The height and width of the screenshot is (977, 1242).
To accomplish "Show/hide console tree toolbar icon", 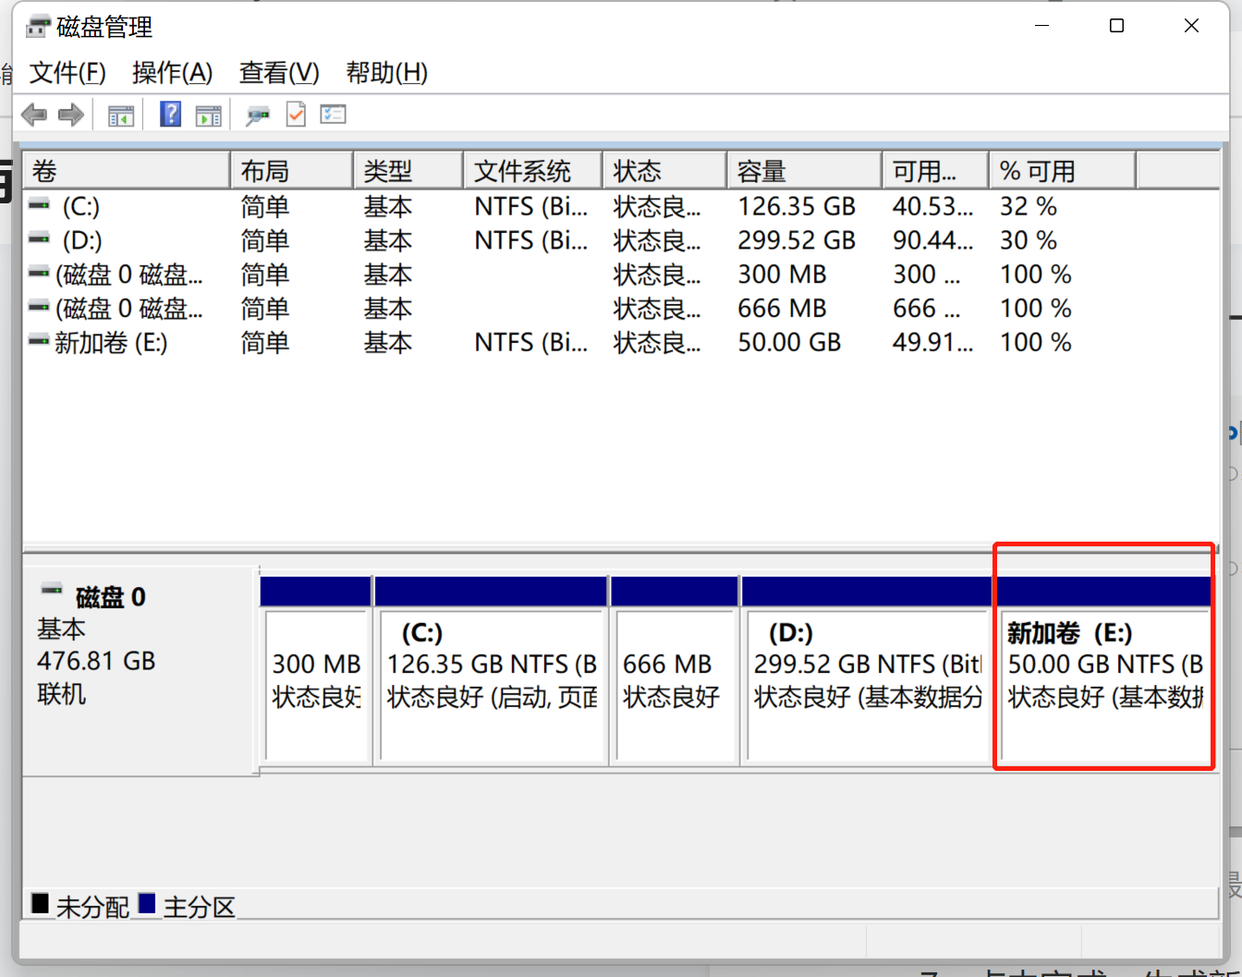I will coord(121,116).
